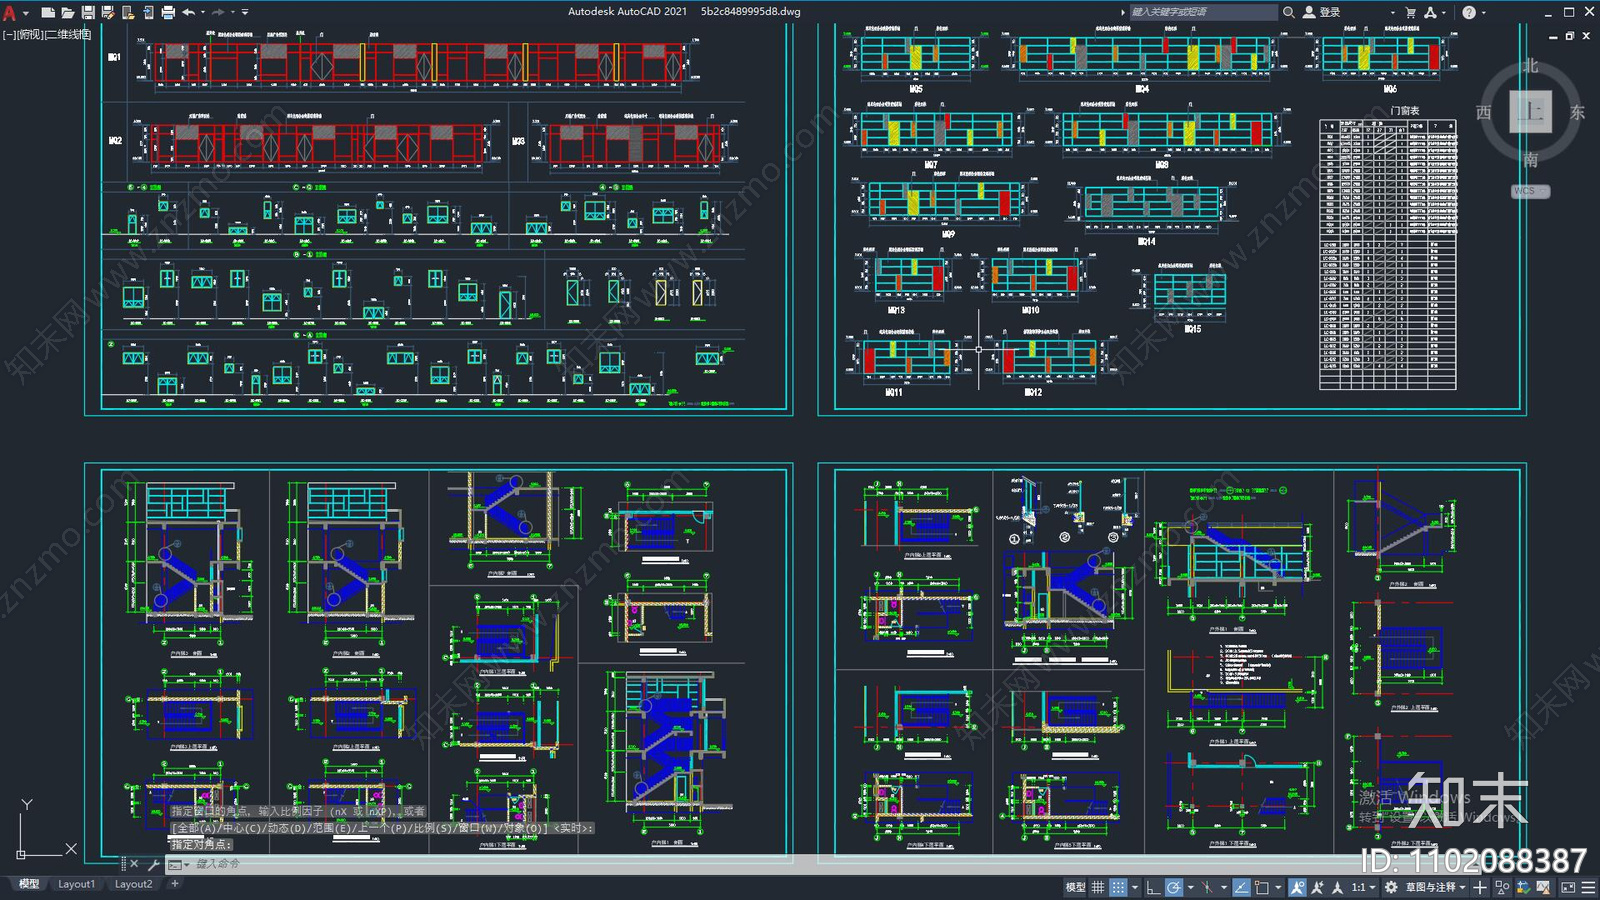
Task: Close the command line with X icon
Action: pos(134,864)
